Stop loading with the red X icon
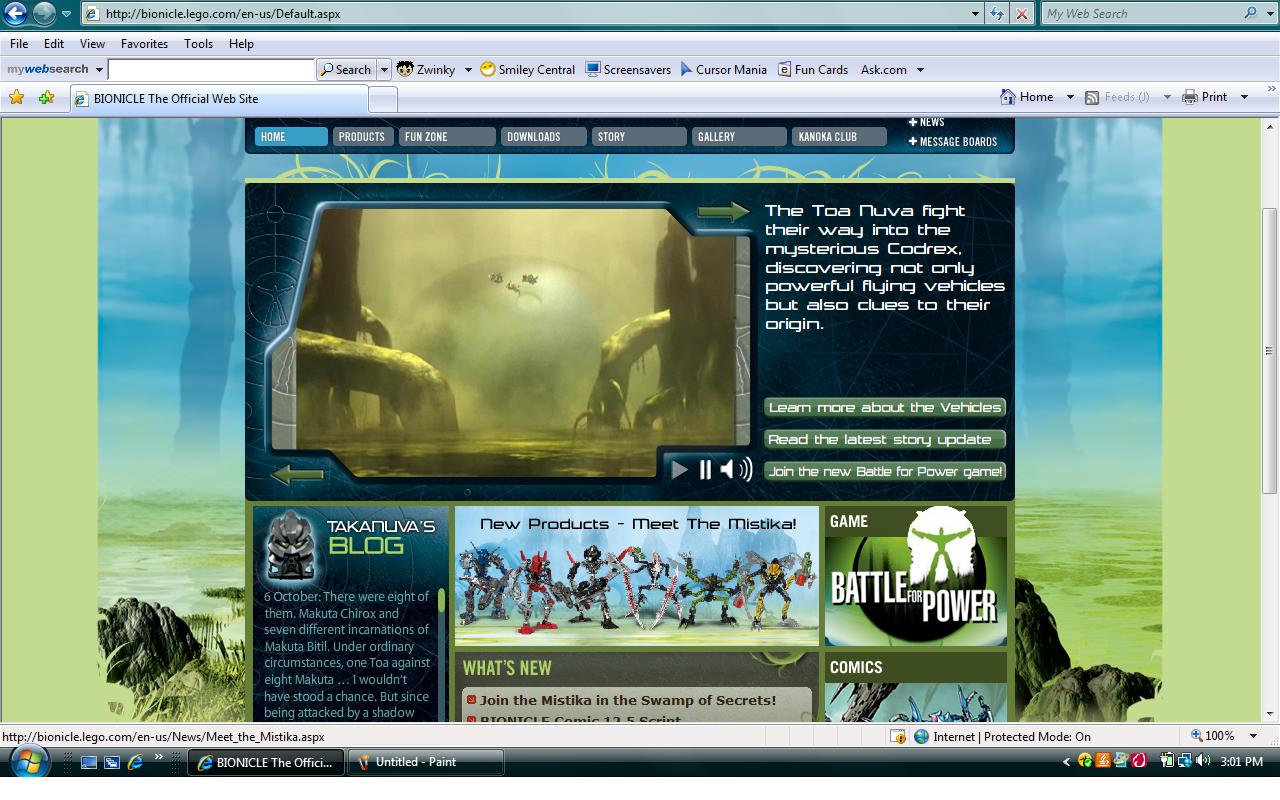The image size is (1280, 800). [1021, 14]
